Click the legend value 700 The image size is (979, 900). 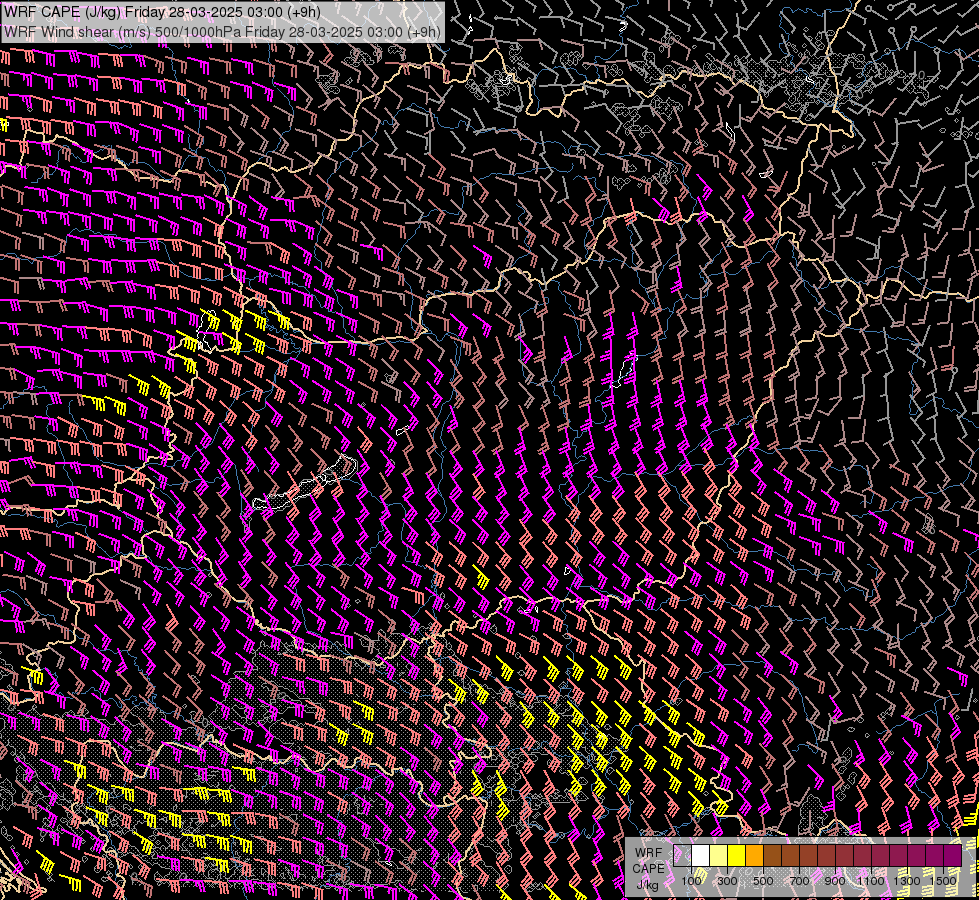[x=799, y=881]
